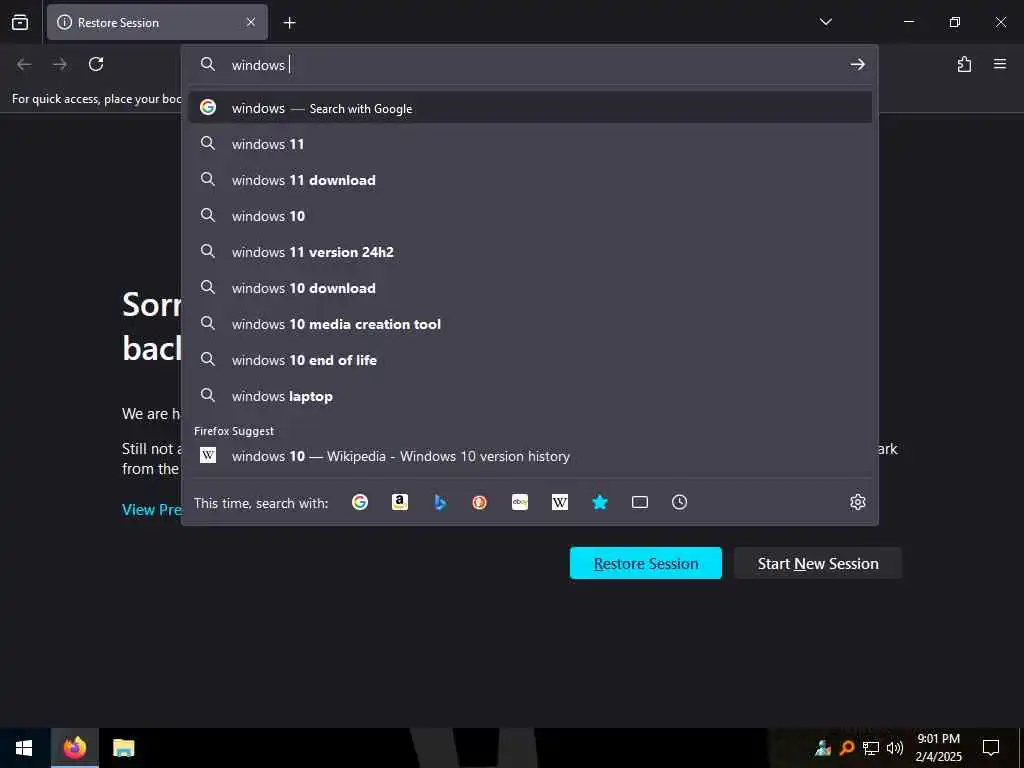
Task: Reload the current page
Action: tap(96, 64)
